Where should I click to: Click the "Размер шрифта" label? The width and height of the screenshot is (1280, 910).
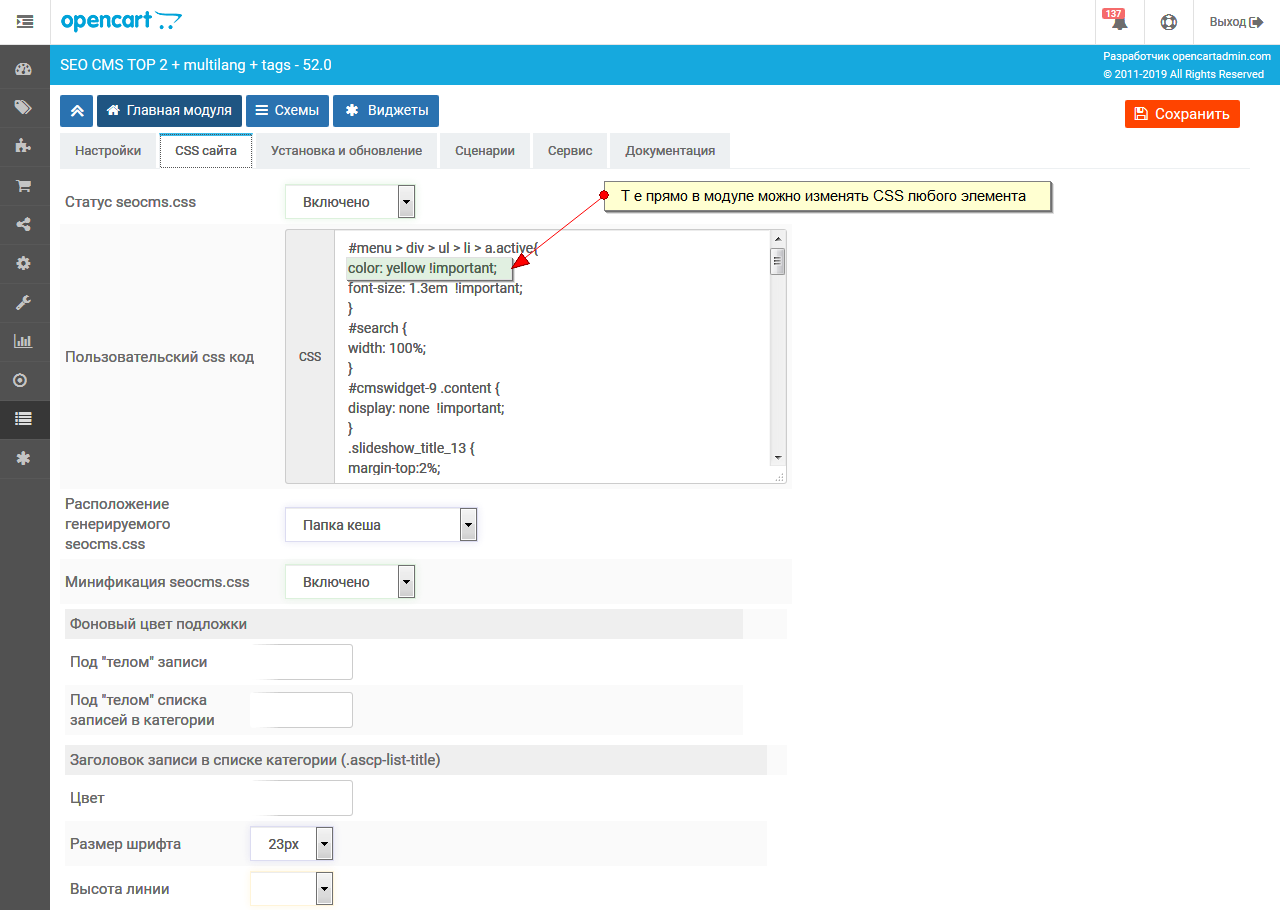point(125,844)
